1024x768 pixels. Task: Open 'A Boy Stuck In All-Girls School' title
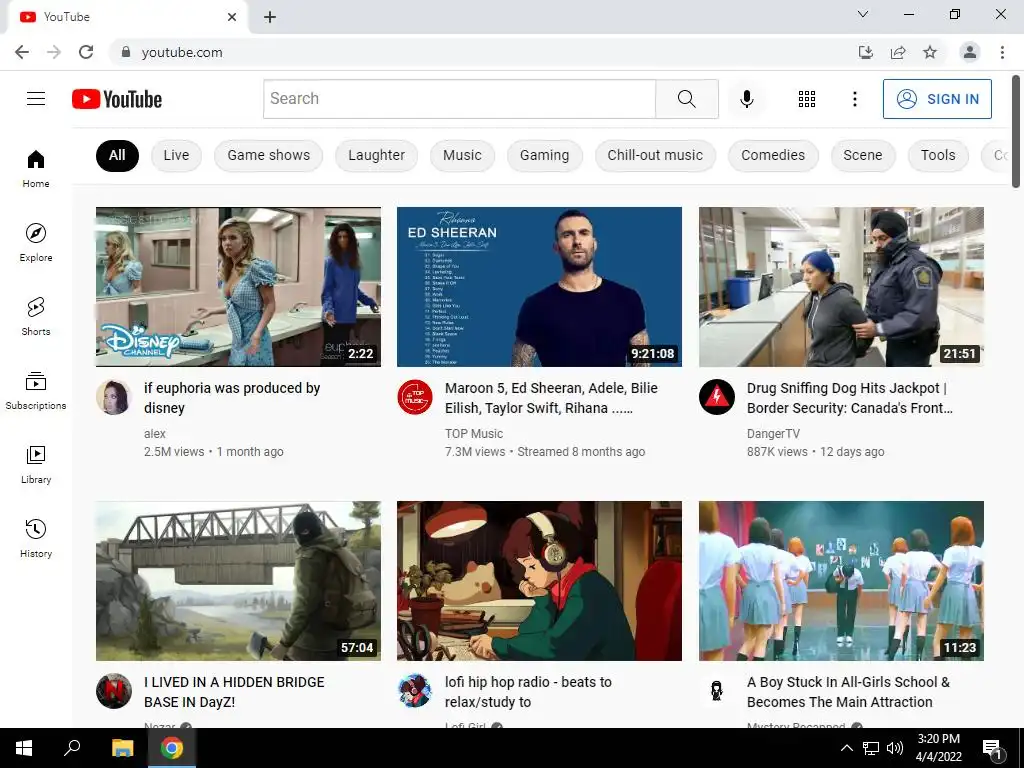tap(848, 692)
